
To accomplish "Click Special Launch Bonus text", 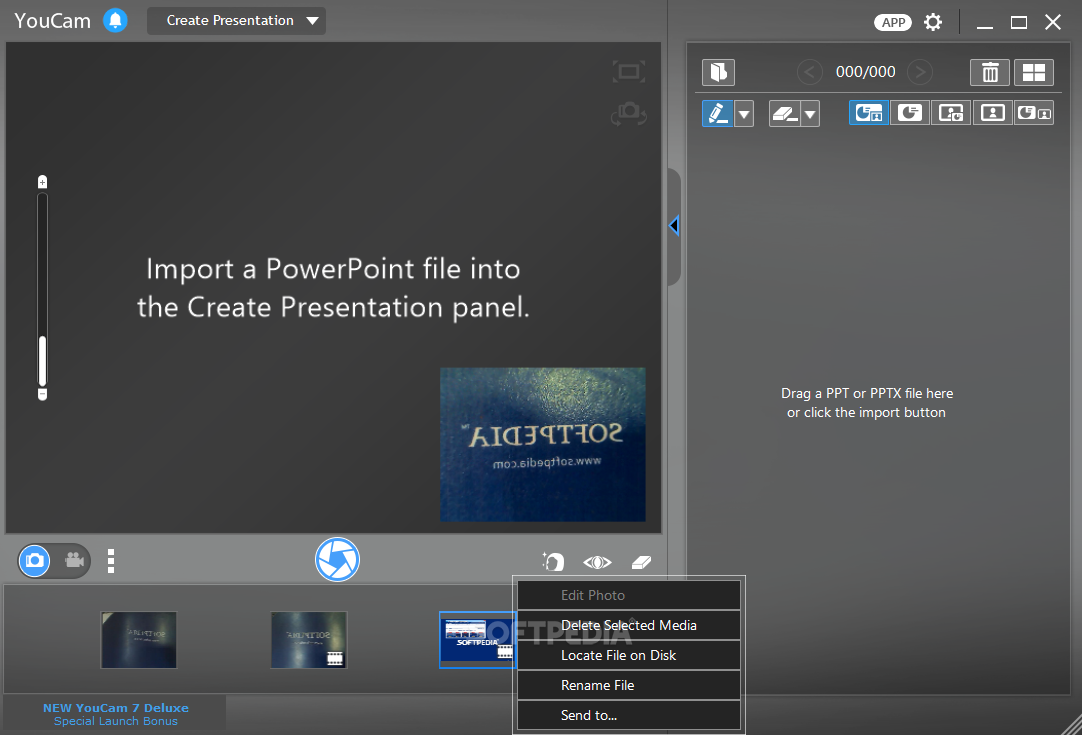I will [115, 721].
